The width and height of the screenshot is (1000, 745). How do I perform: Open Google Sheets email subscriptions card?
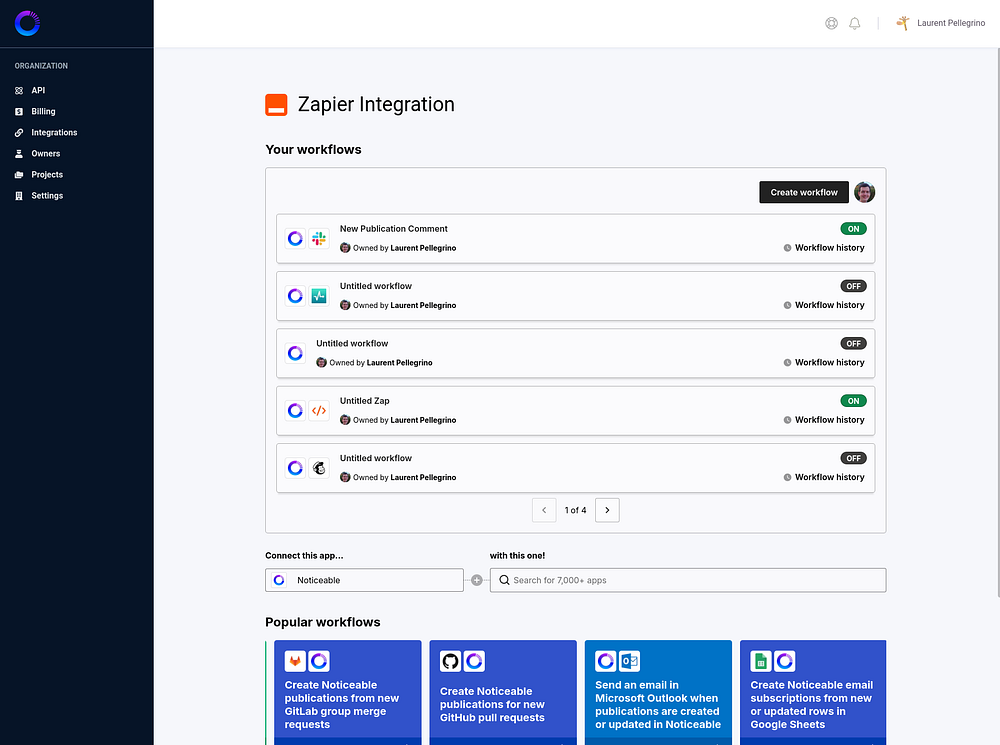(x=813, y=693)
